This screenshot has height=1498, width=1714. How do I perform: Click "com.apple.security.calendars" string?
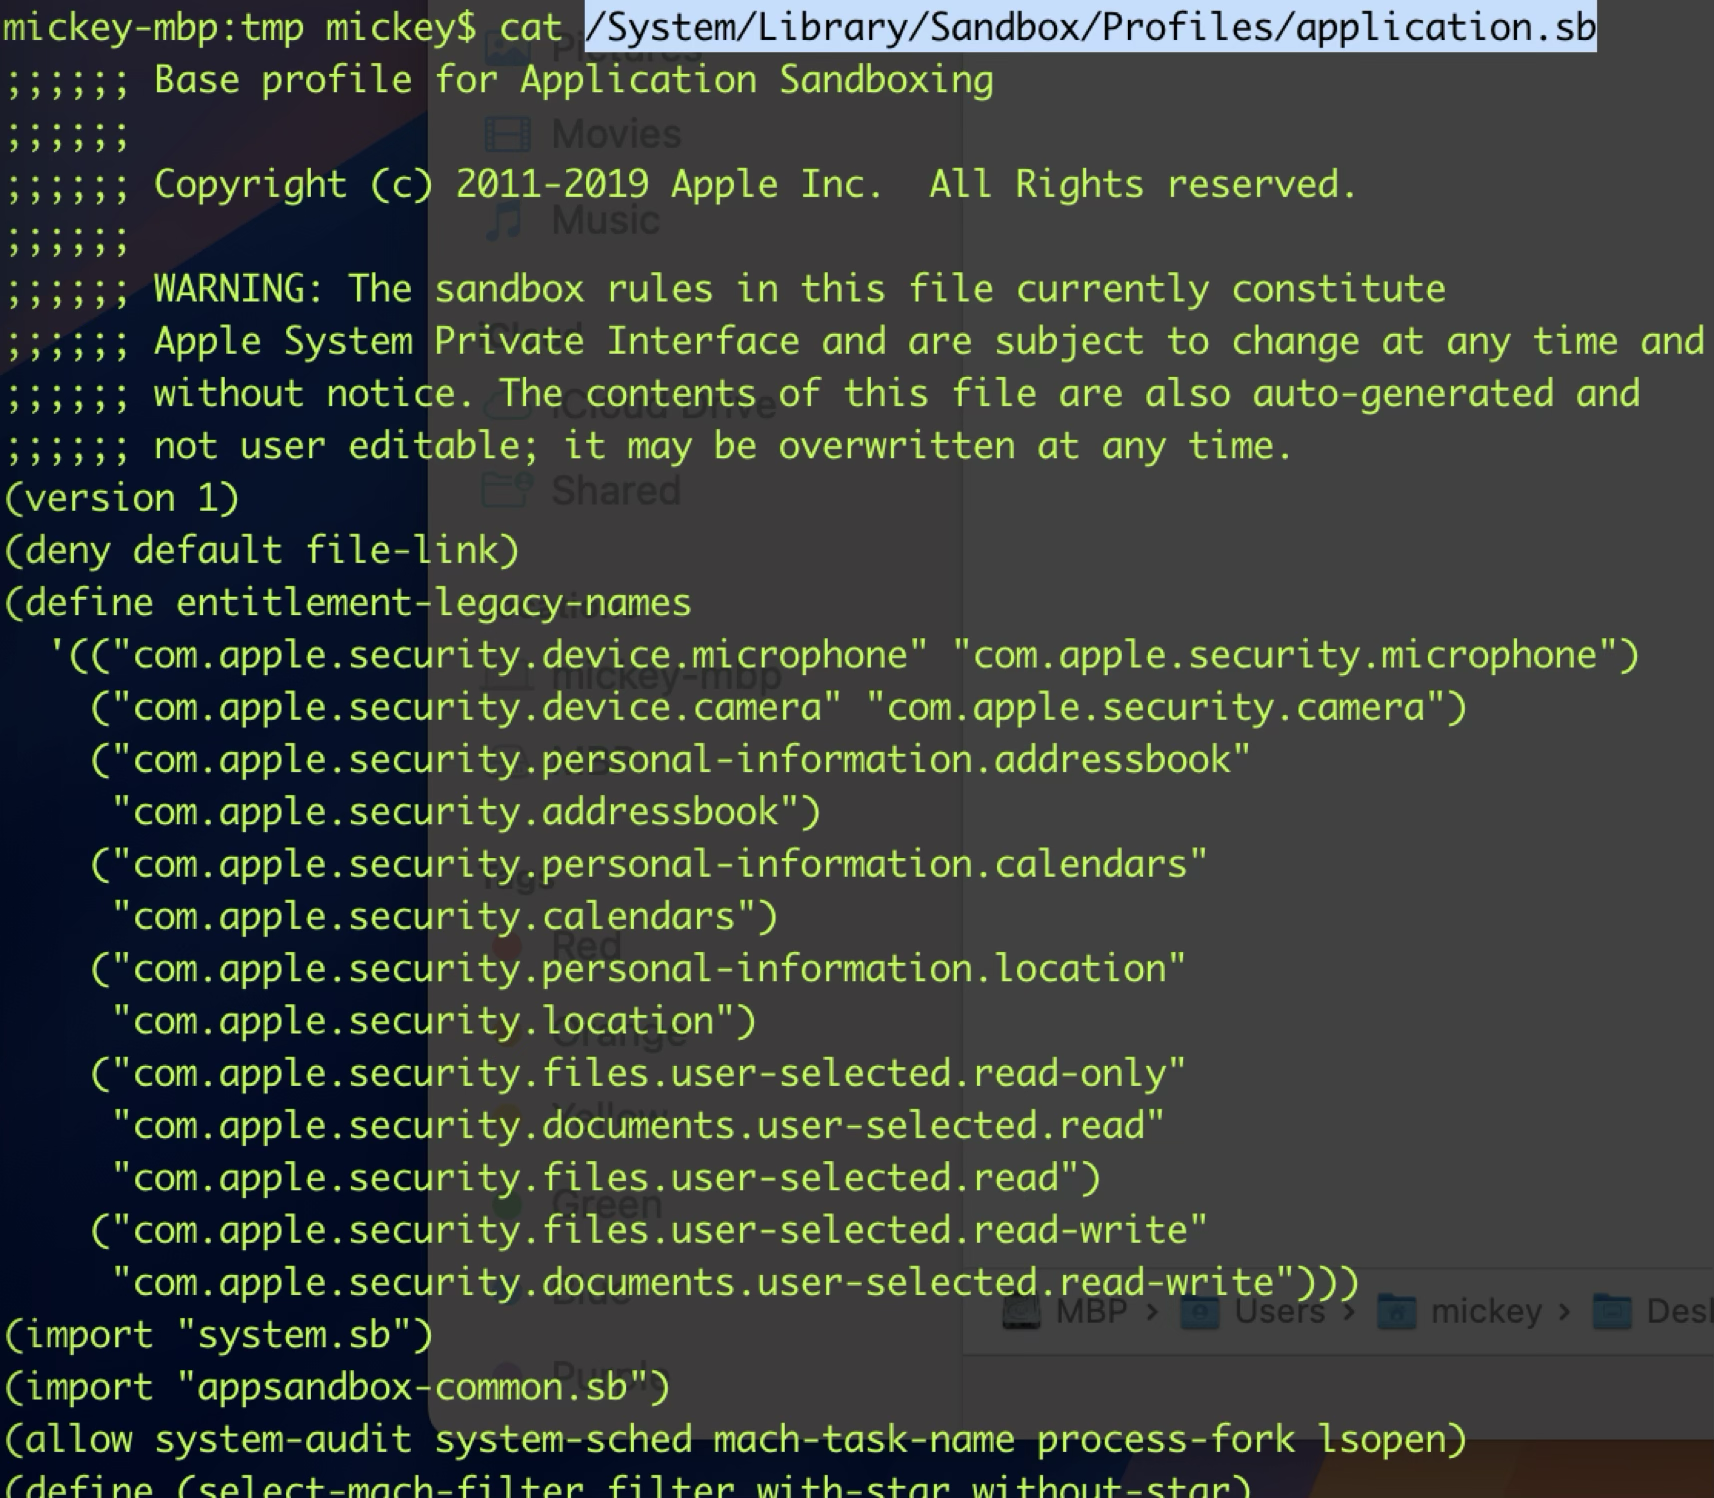(433, 917)
